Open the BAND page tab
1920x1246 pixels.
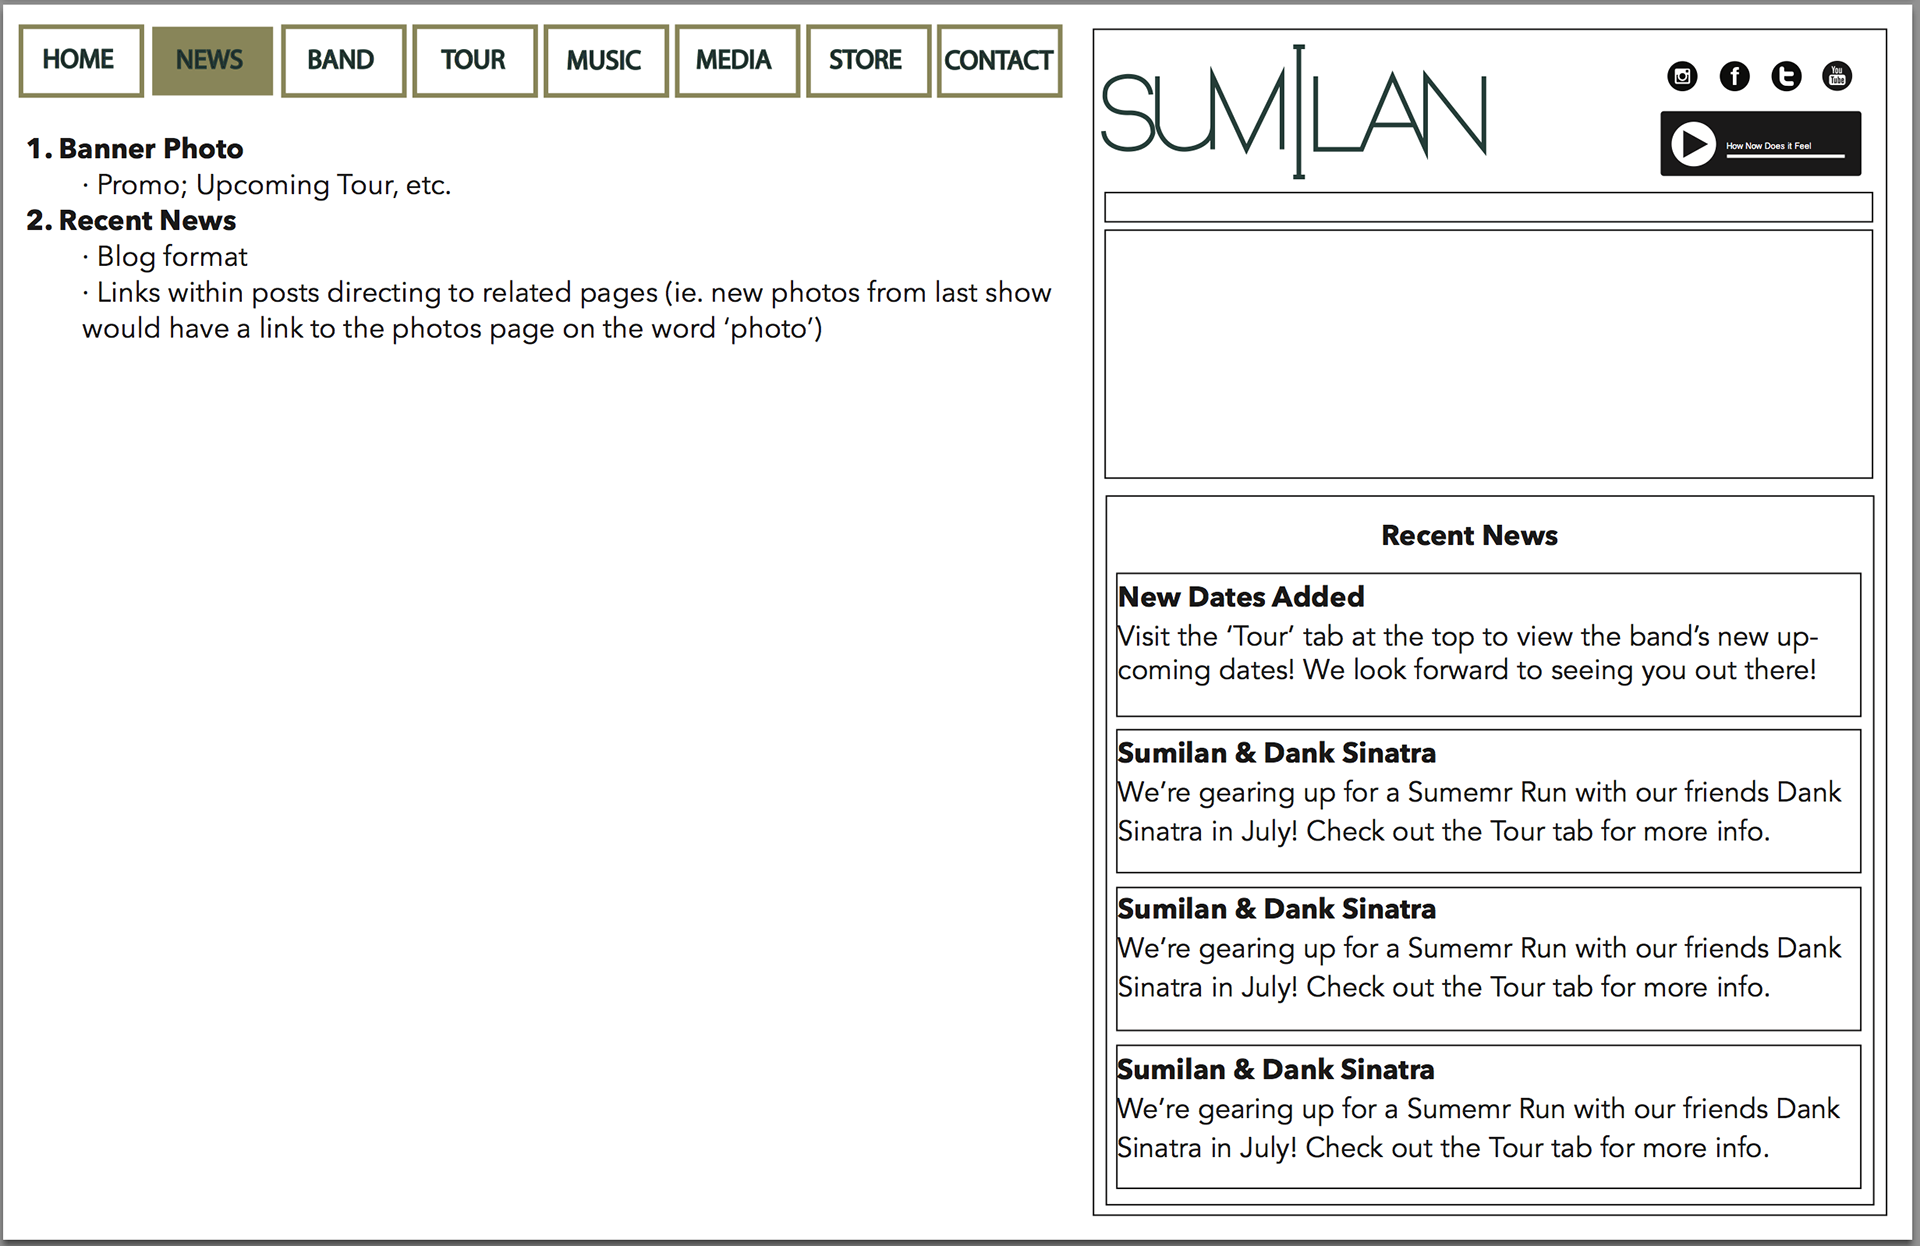(343, 61)
